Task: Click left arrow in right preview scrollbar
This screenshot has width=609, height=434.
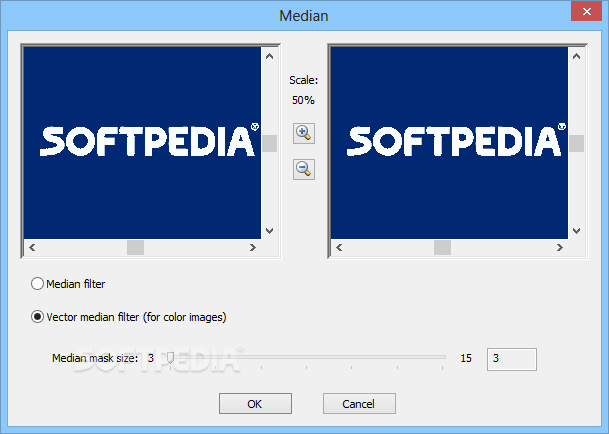Action: coord(339,248)
